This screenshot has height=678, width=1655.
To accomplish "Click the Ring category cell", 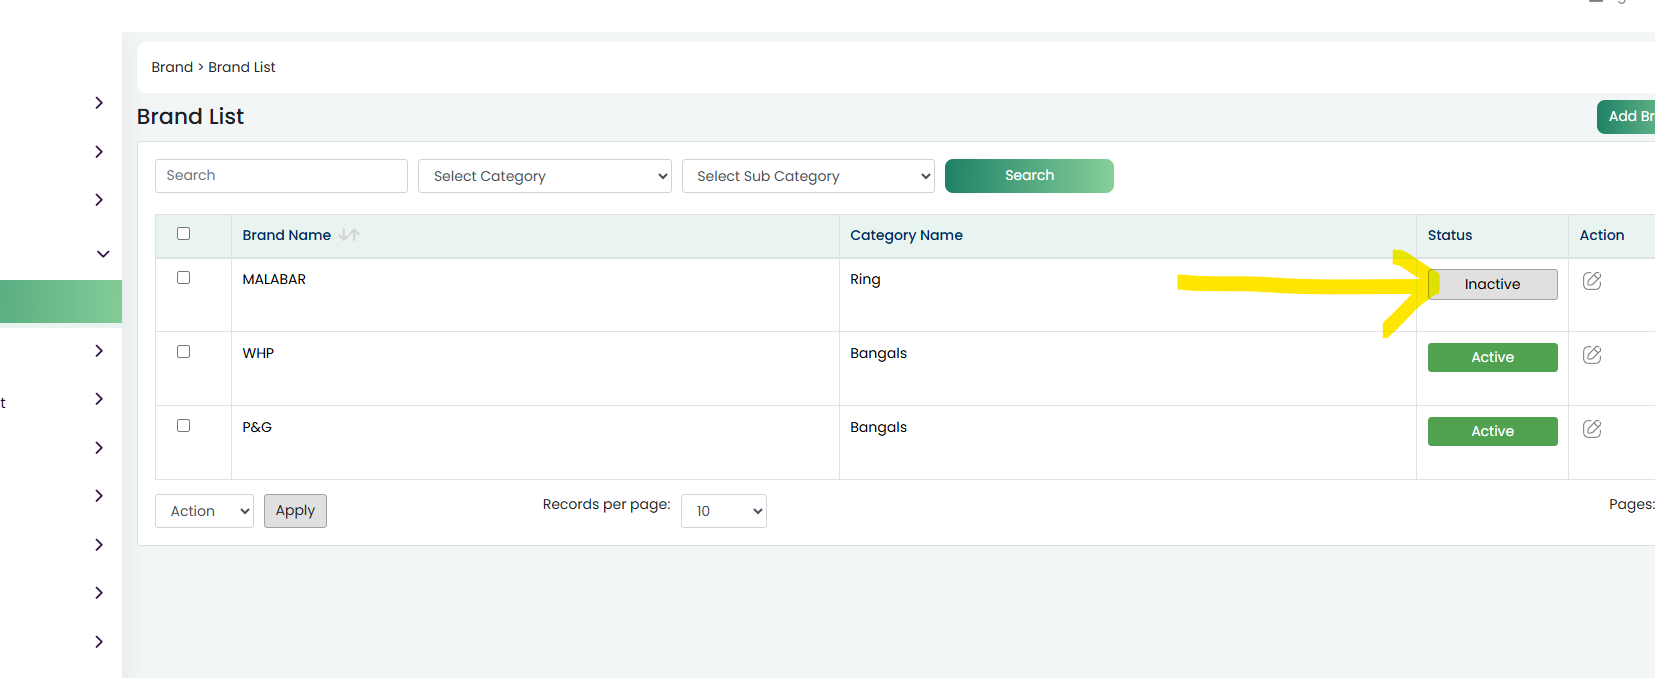I will click(865, 279).
